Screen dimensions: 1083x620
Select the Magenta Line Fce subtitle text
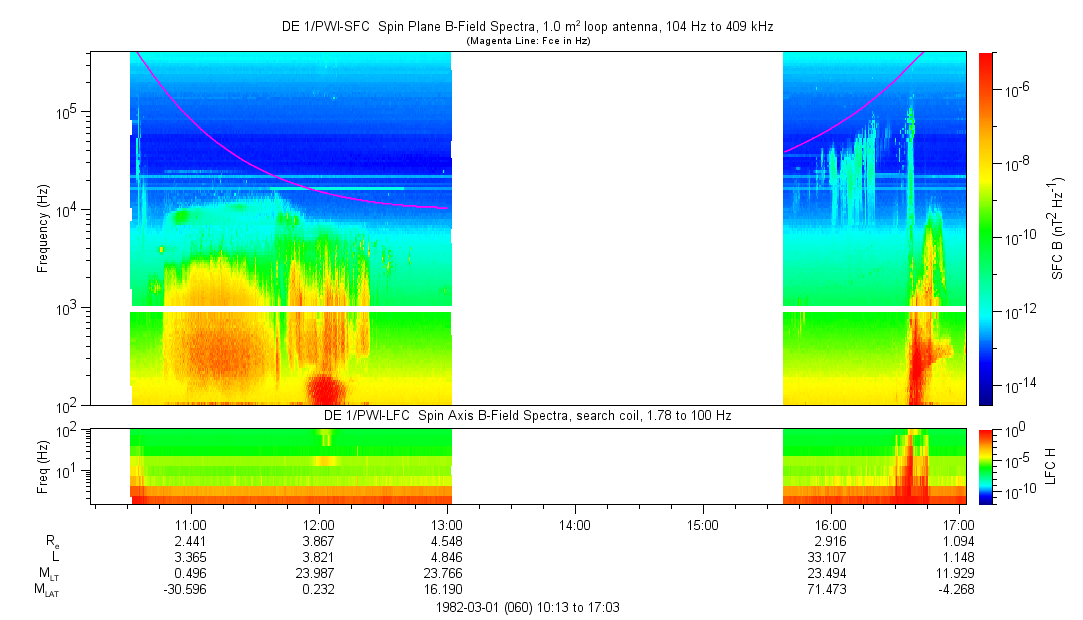527,41
